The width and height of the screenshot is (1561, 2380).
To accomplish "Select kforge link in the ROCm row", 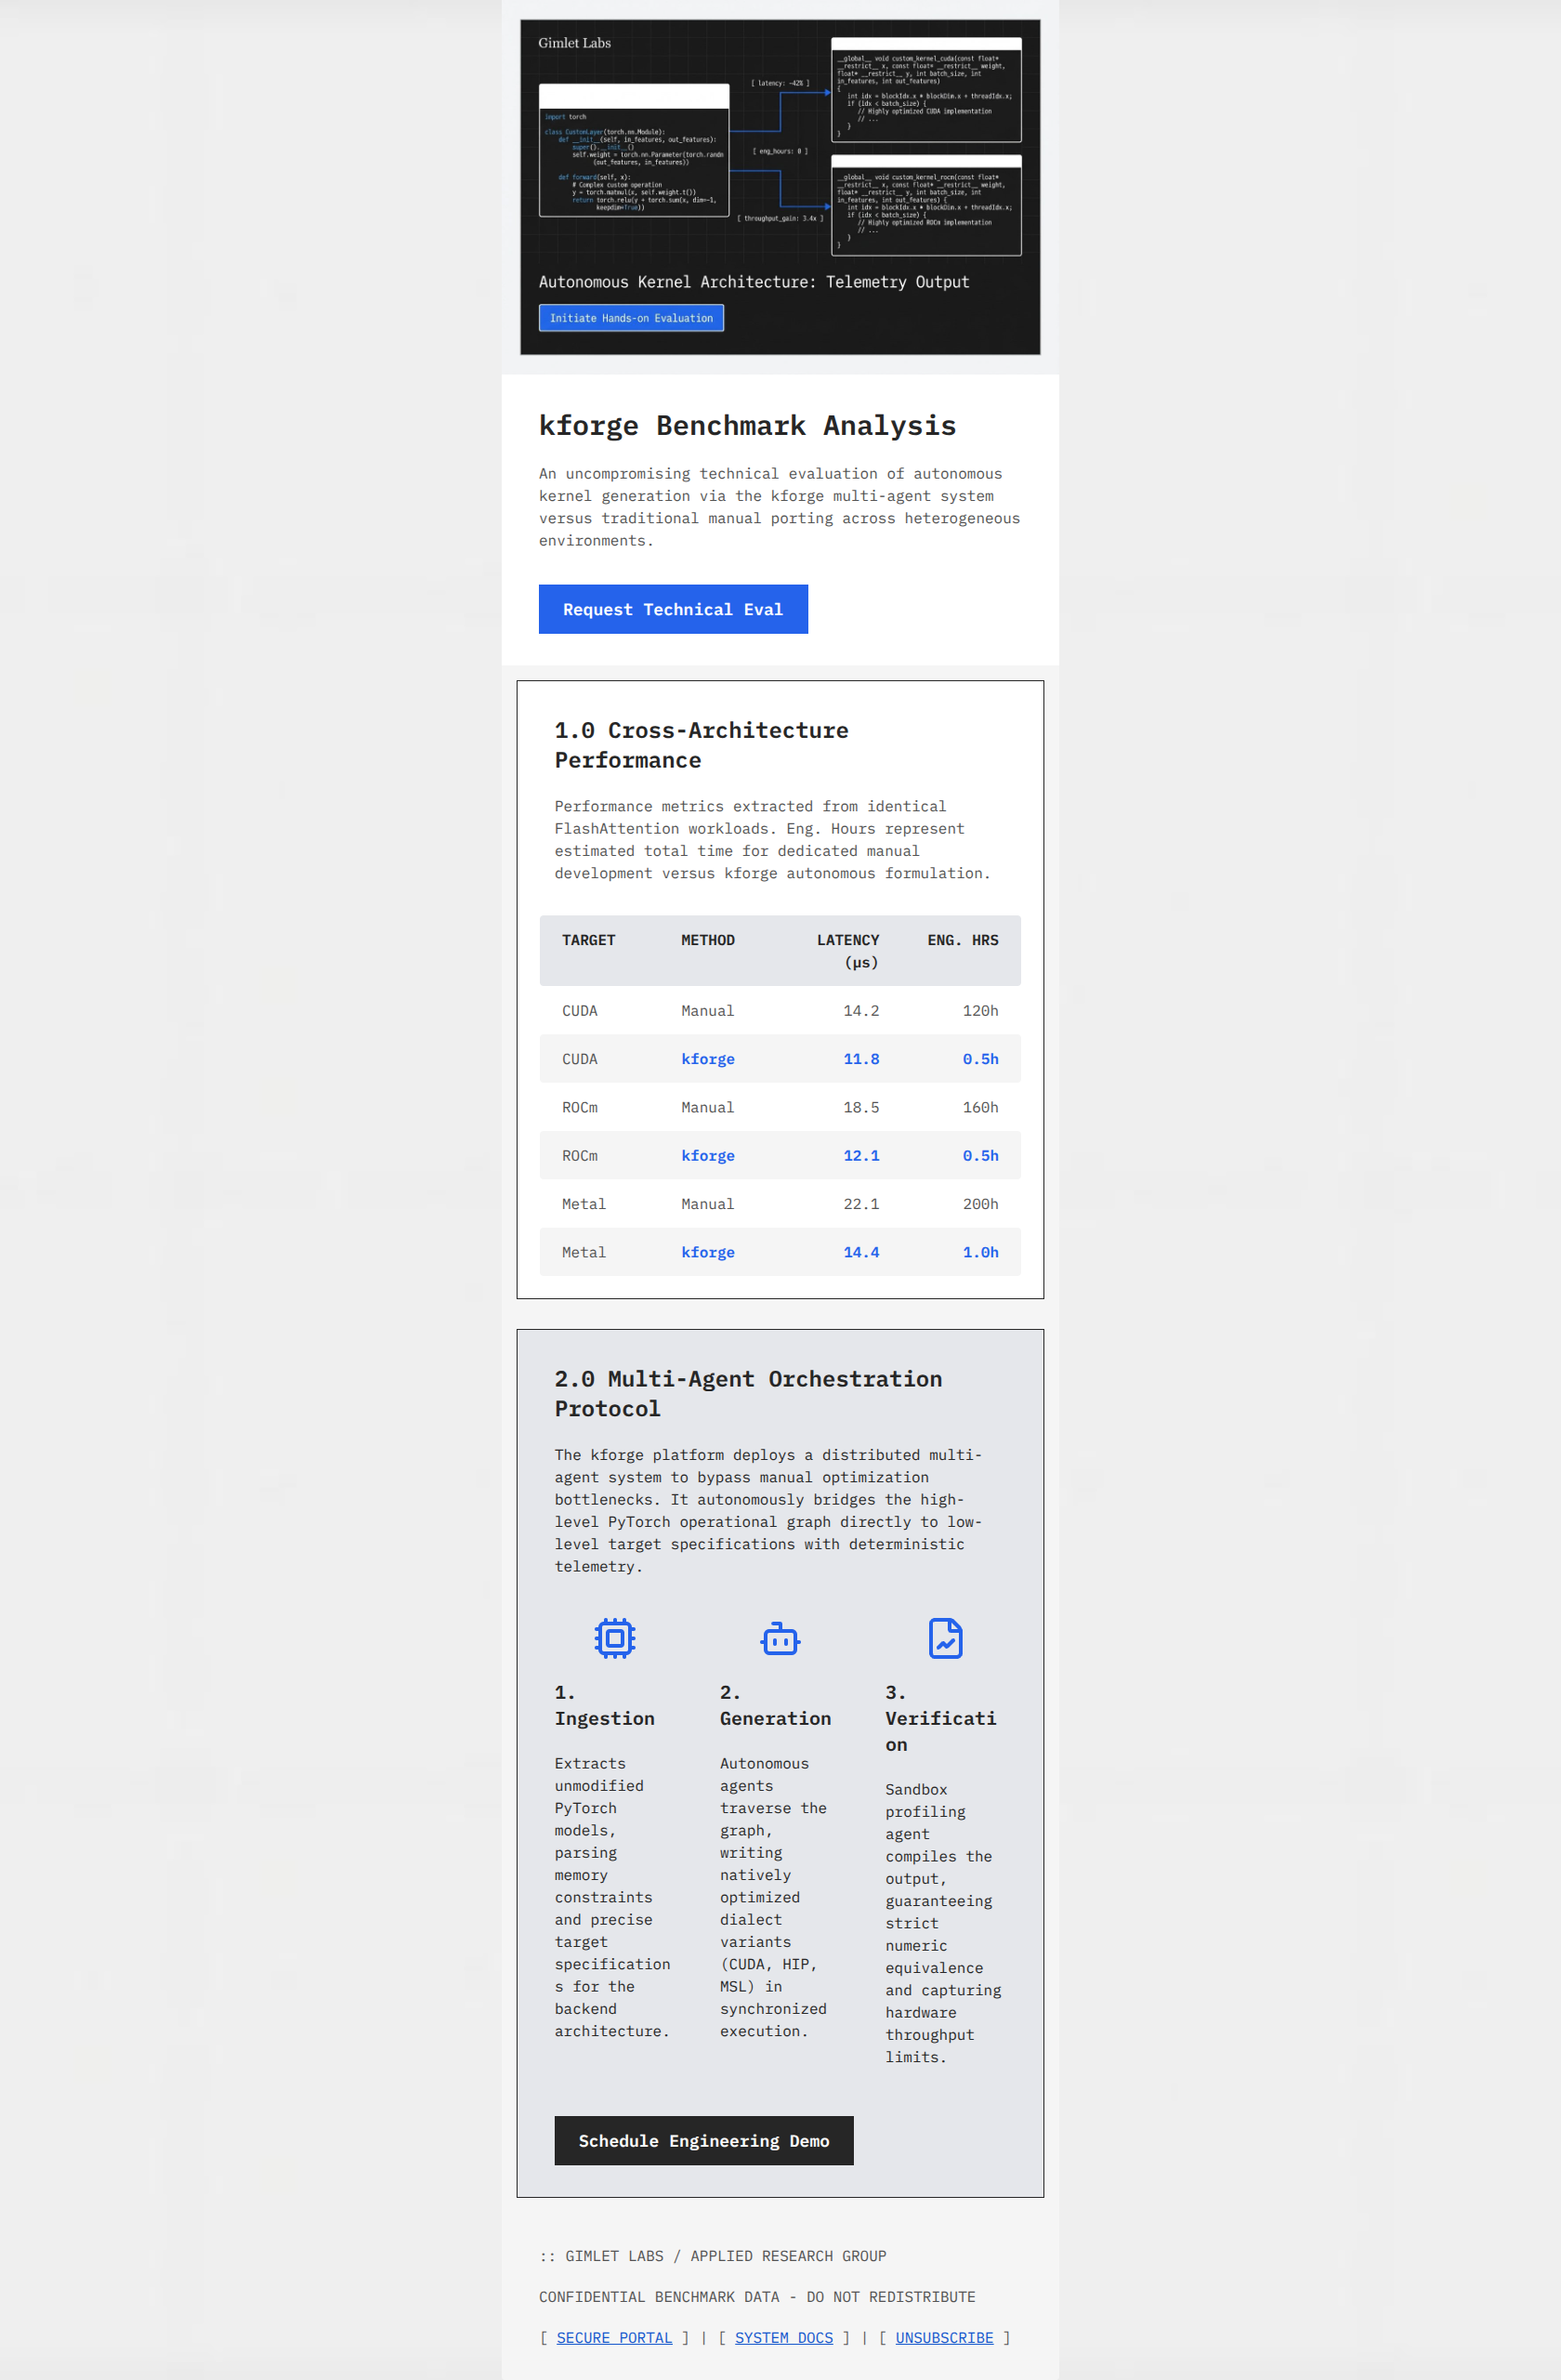I will click(x=708, y=1155).
